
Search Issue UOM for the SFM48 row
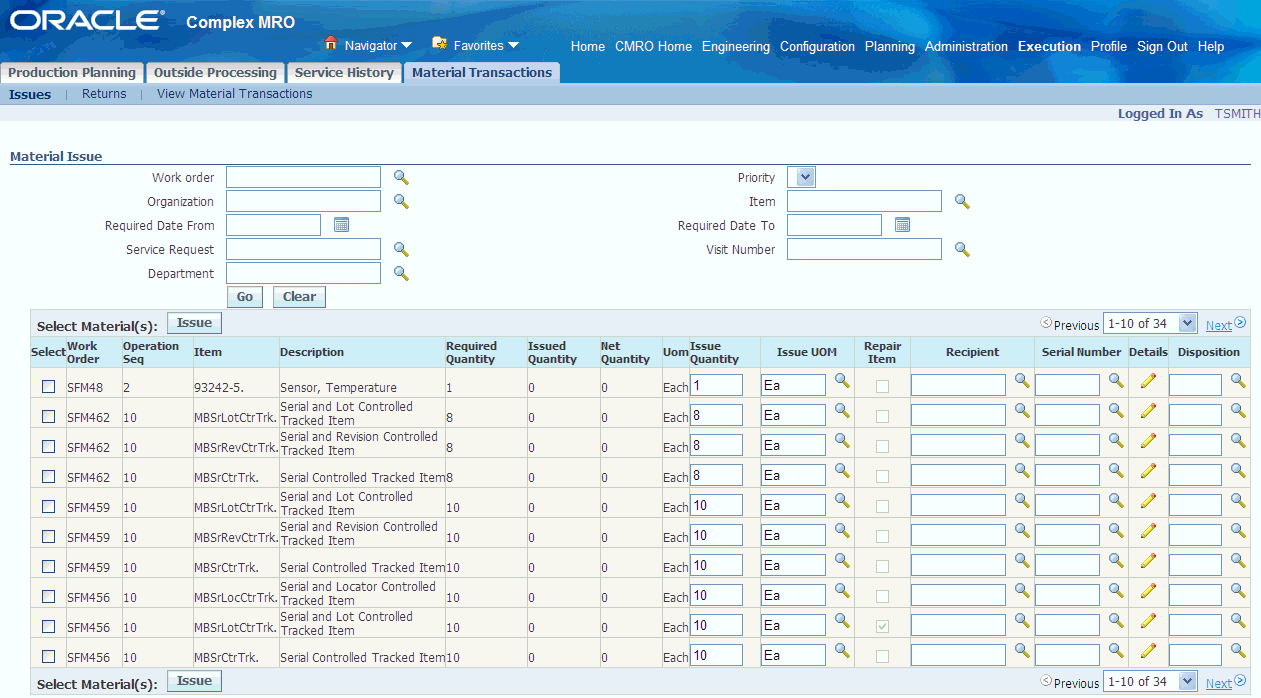coord(842,381)
